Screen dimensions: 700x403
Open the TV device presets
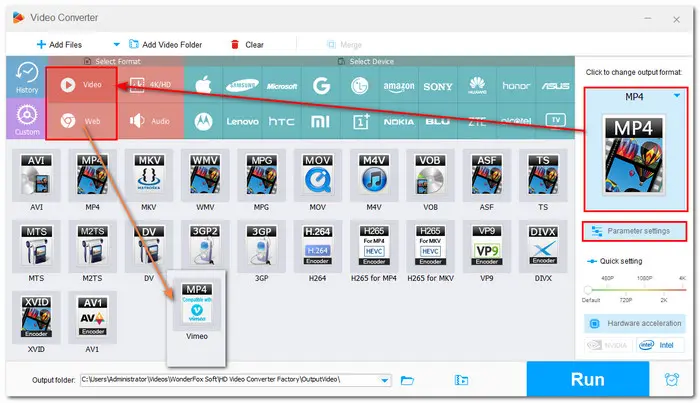tap(555, 120)
